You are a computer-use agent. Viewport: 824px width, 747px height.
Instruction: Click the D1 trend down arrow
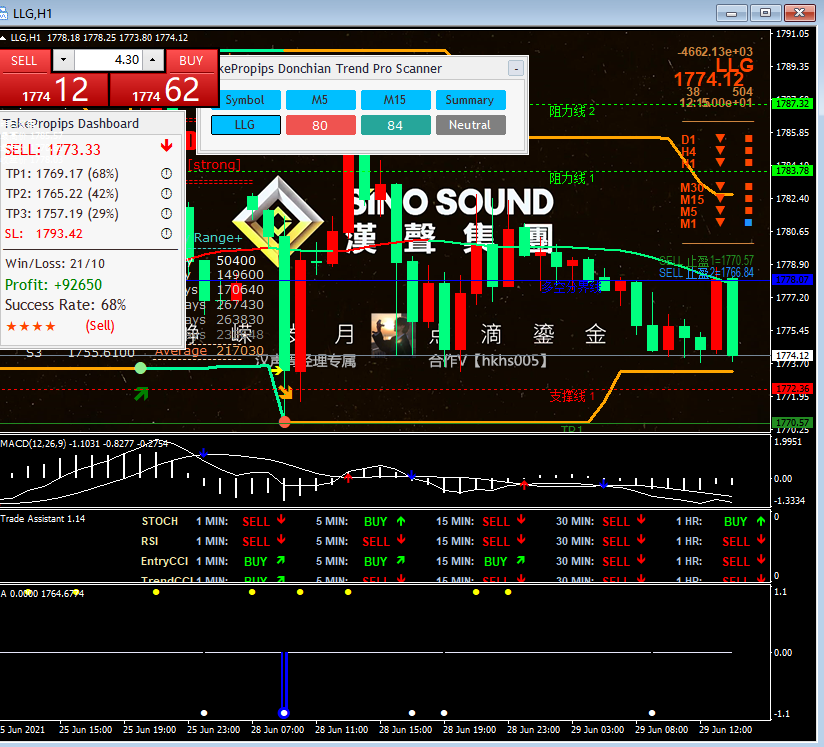pos(720,139)
